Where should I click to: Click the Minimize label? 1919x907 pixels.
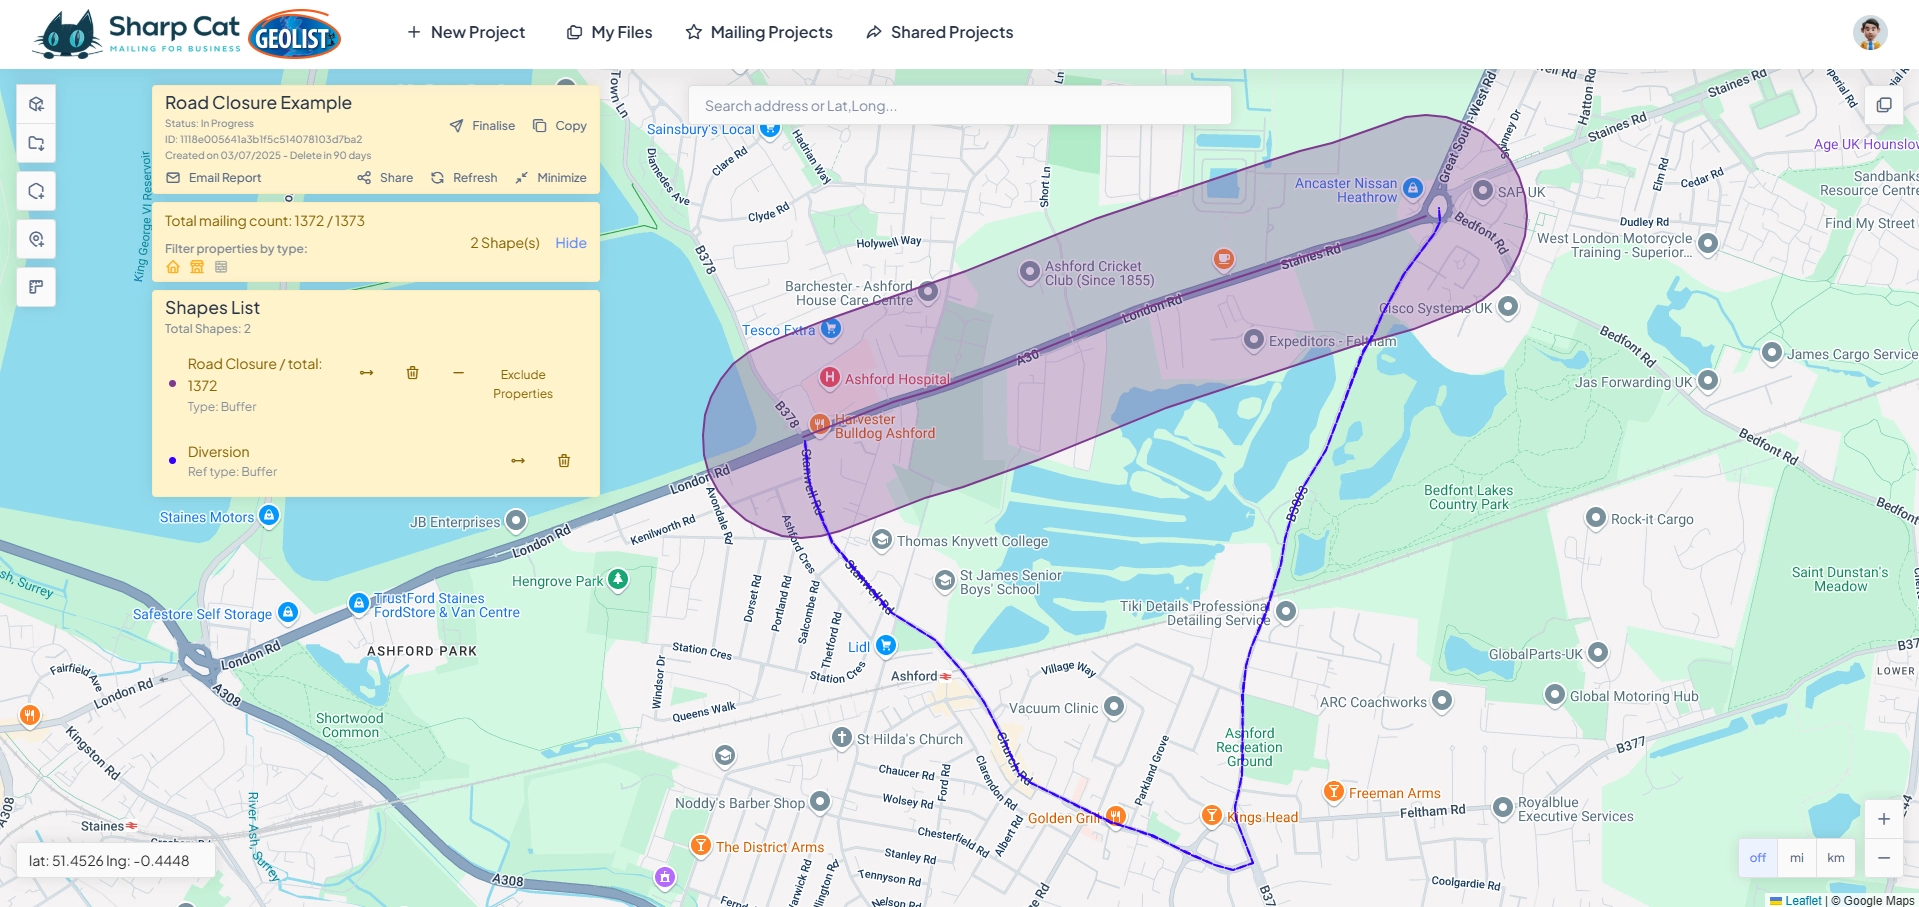click(x=562, y=178)
